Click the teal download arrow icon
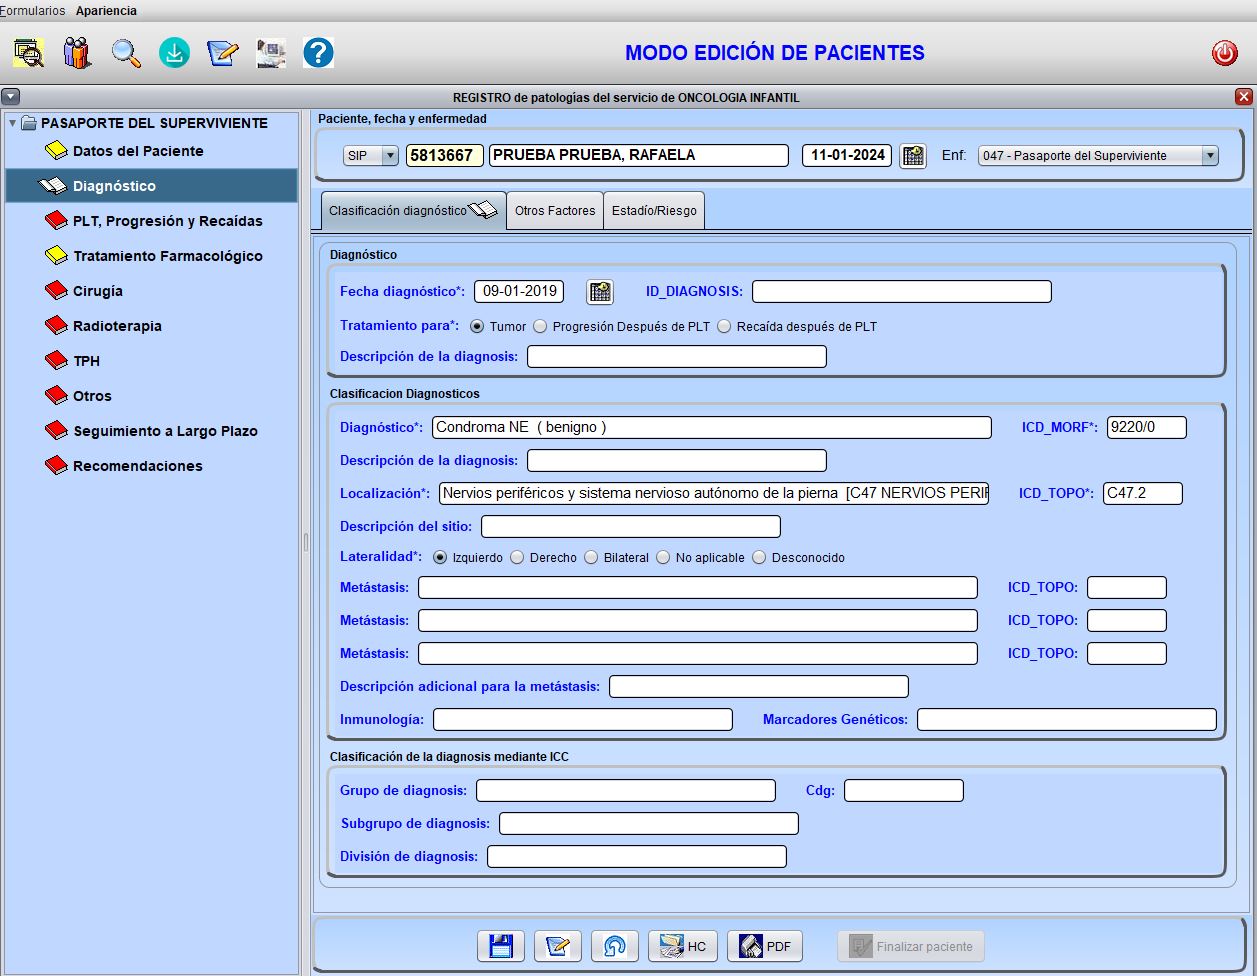This screenshot has height=976, width=1257. (x=174, y=53)
